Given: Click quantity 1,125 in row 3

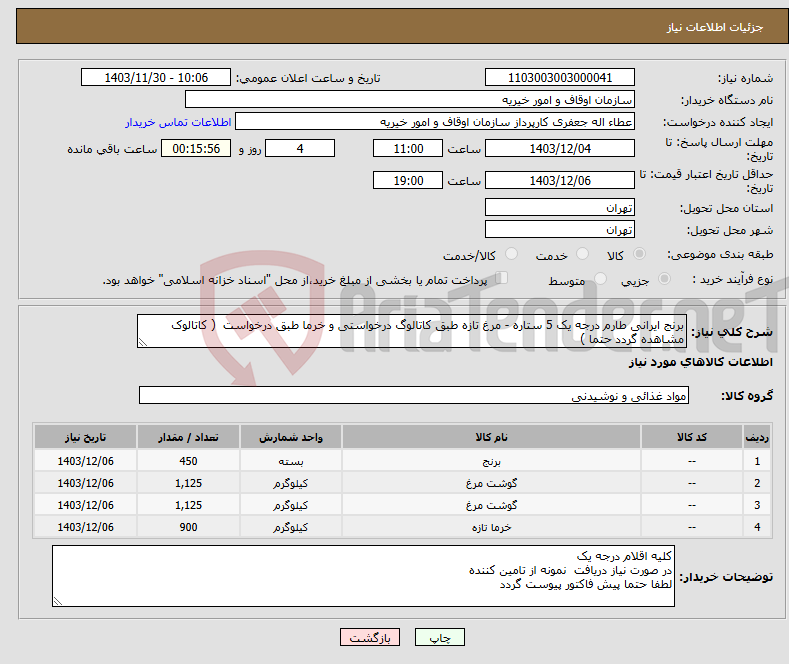Looking at the screenshot, I should tap(188, 506).
